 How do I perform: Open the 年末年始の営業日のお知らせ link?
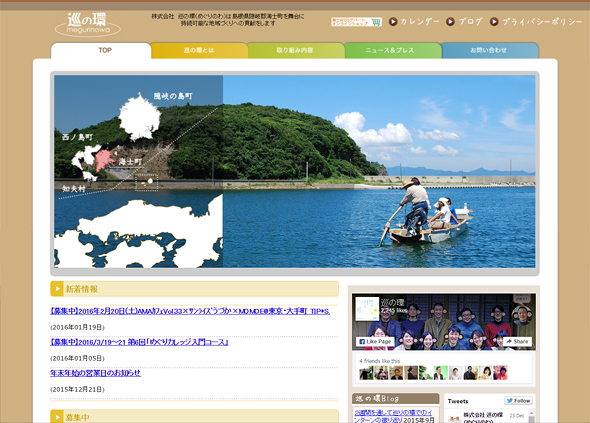coord(95,373)
